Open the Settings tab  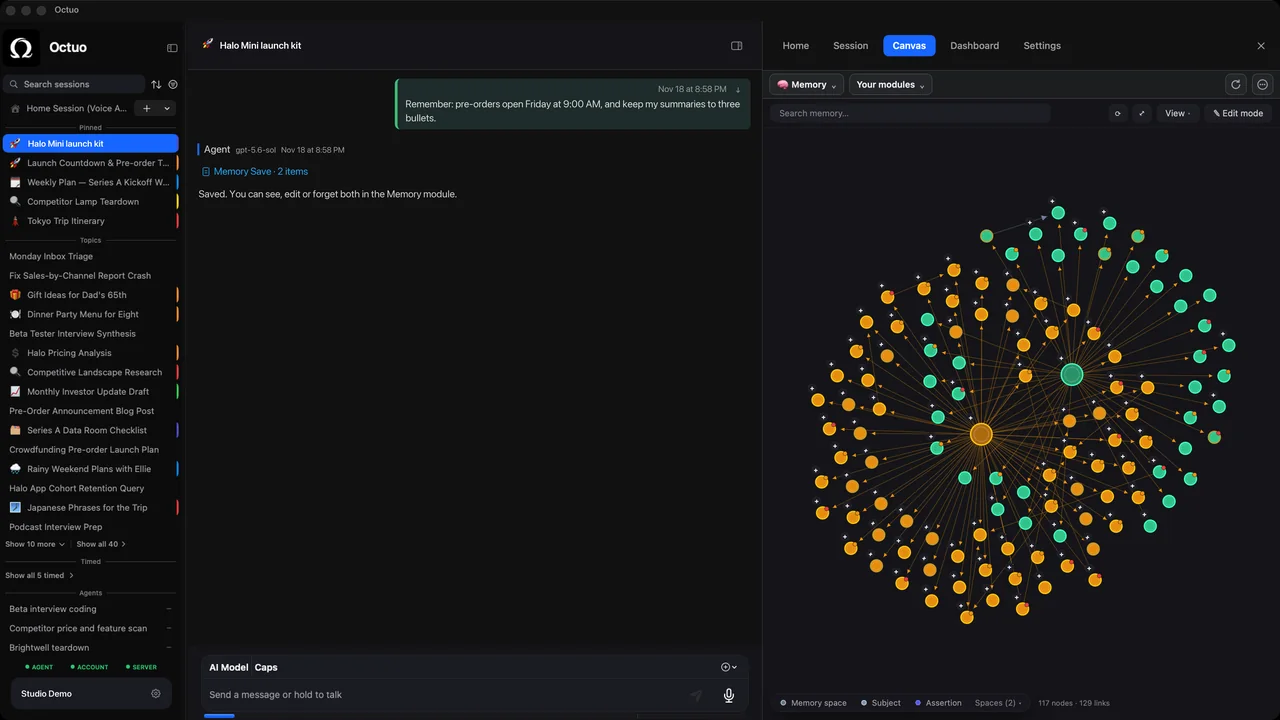(1042, 46)
